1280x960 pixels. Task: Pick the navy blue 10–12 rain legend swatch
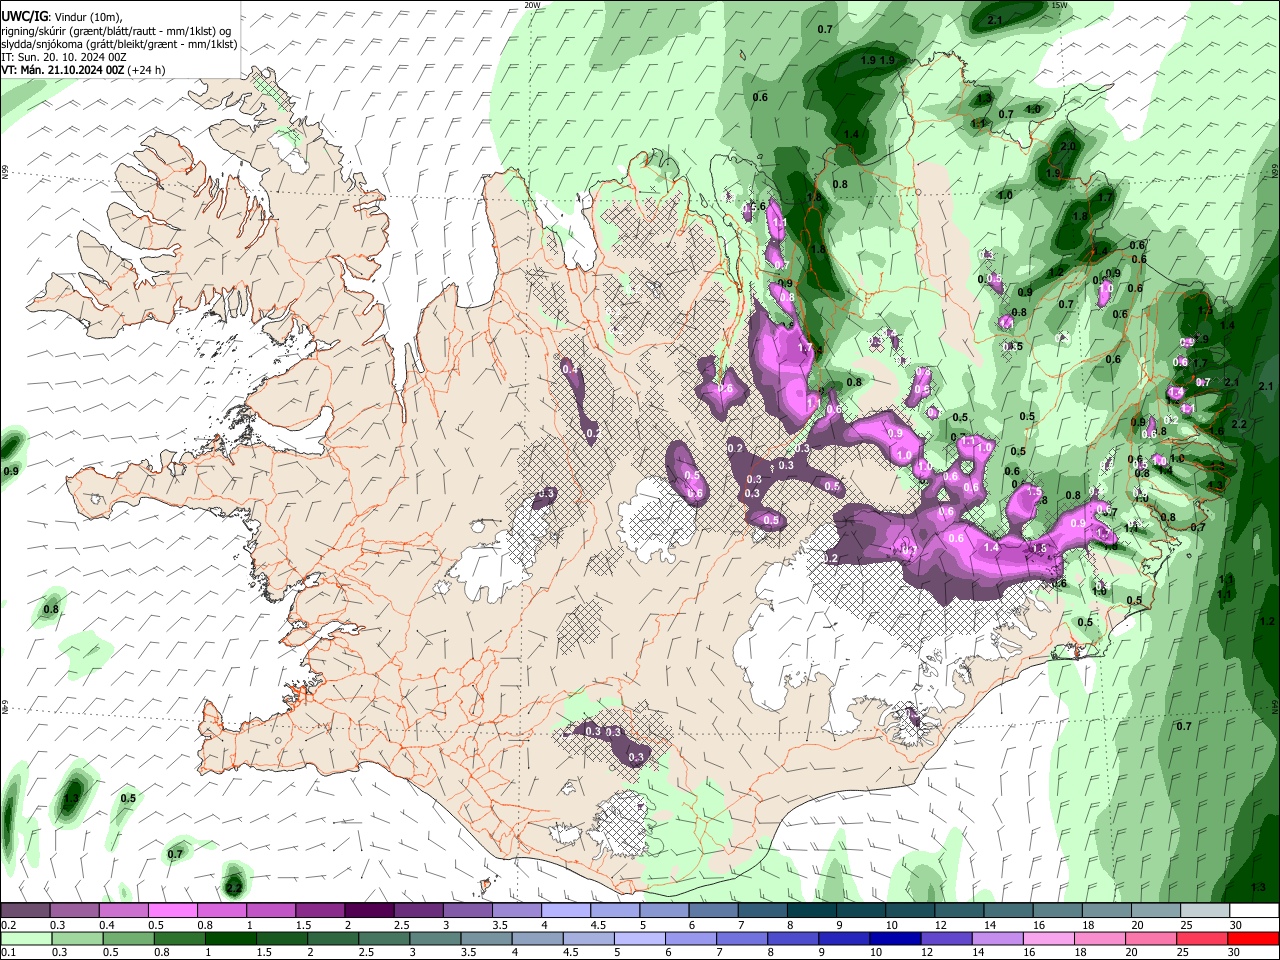click(896, 938)
